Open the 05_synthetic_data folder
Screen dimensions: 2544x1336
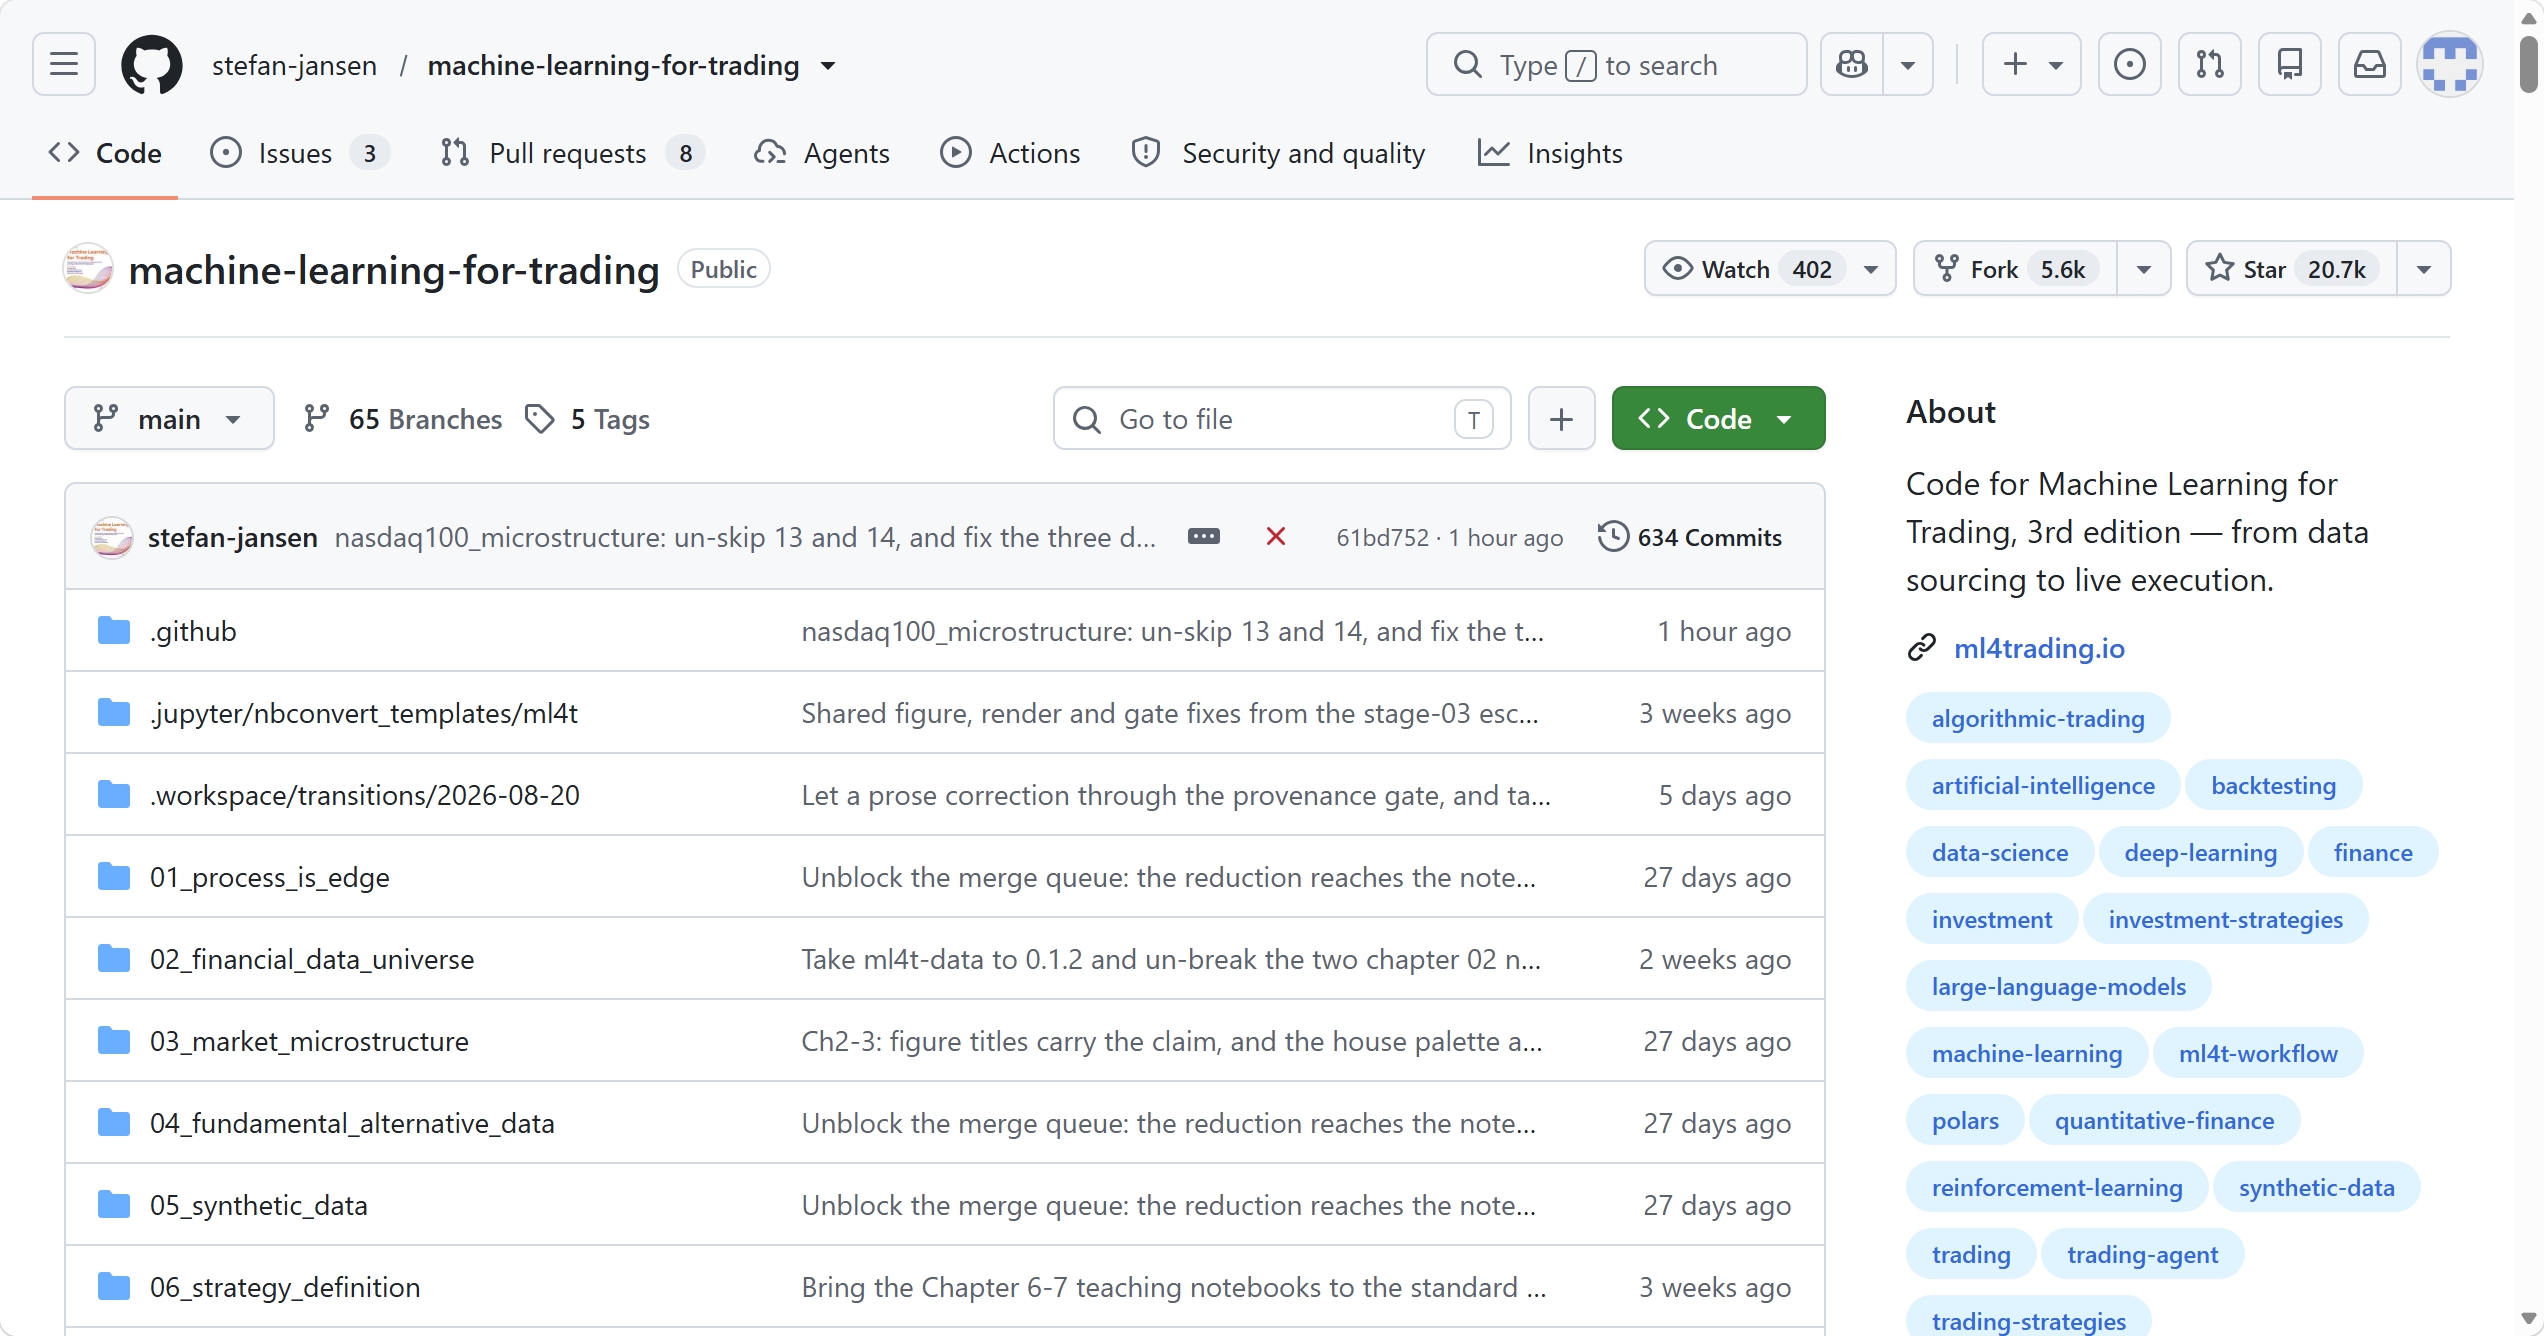click(259, 1205)
